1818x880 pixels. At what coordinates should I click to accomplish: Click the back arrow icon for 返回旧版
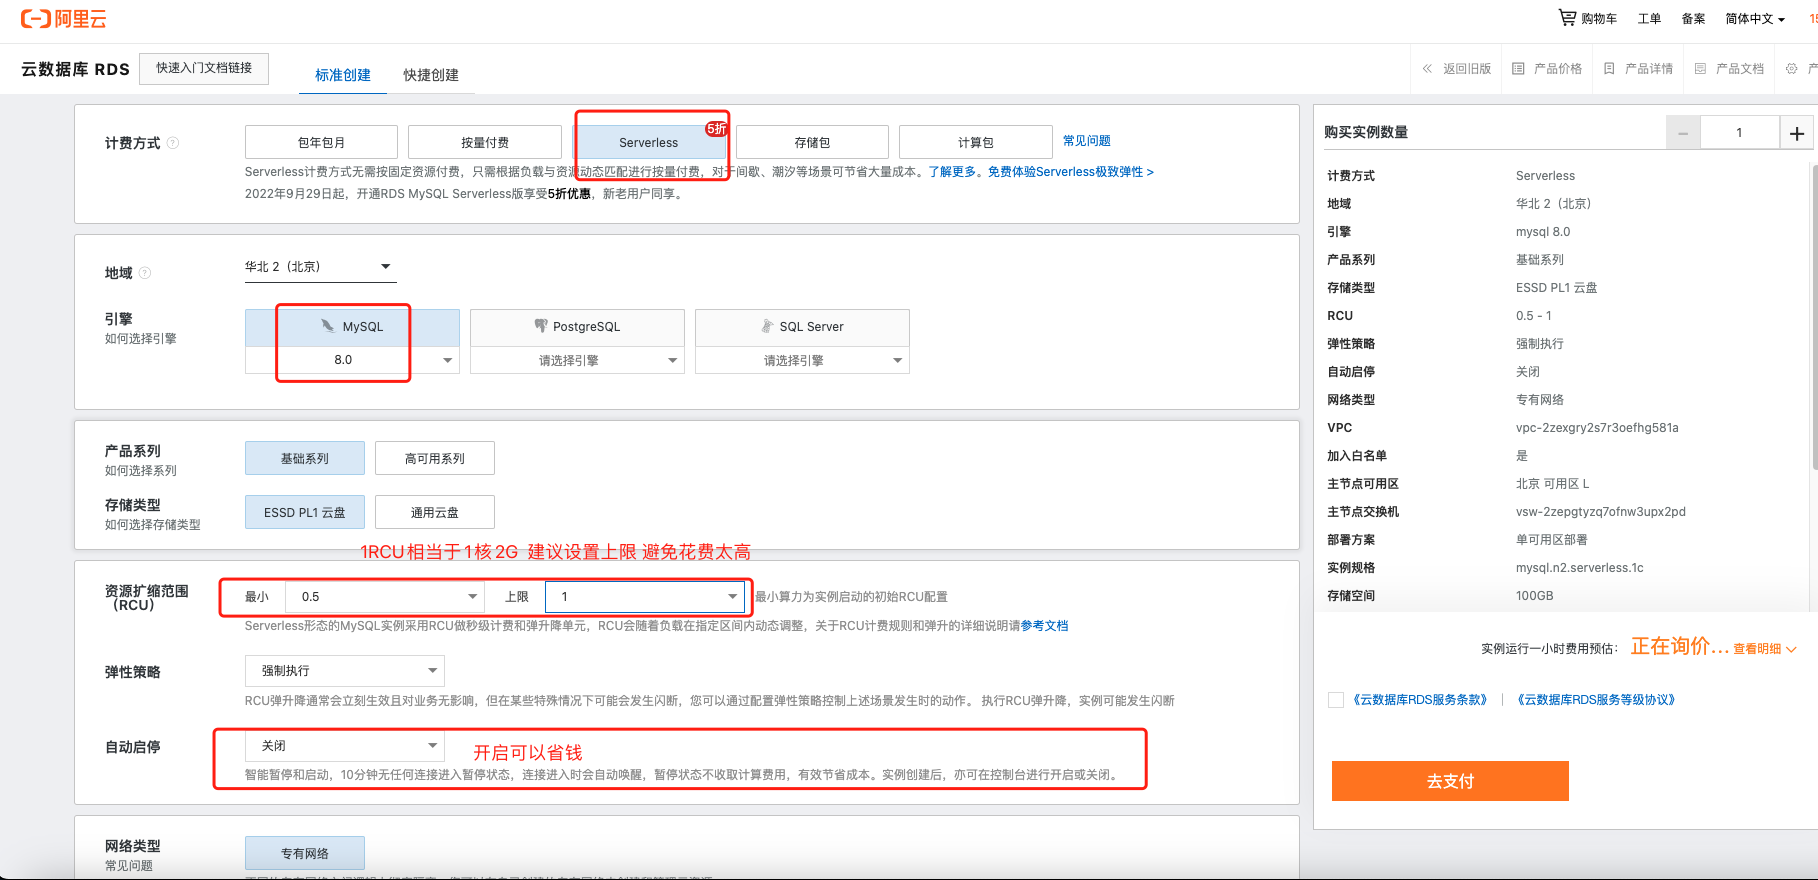tap(1427, 69)
